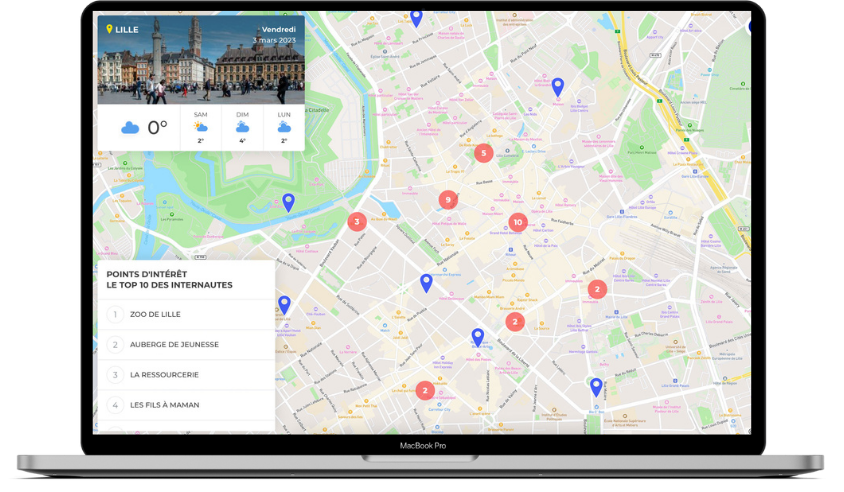Click the Vendredi 3 mars 2023 date

pos(279,34)
